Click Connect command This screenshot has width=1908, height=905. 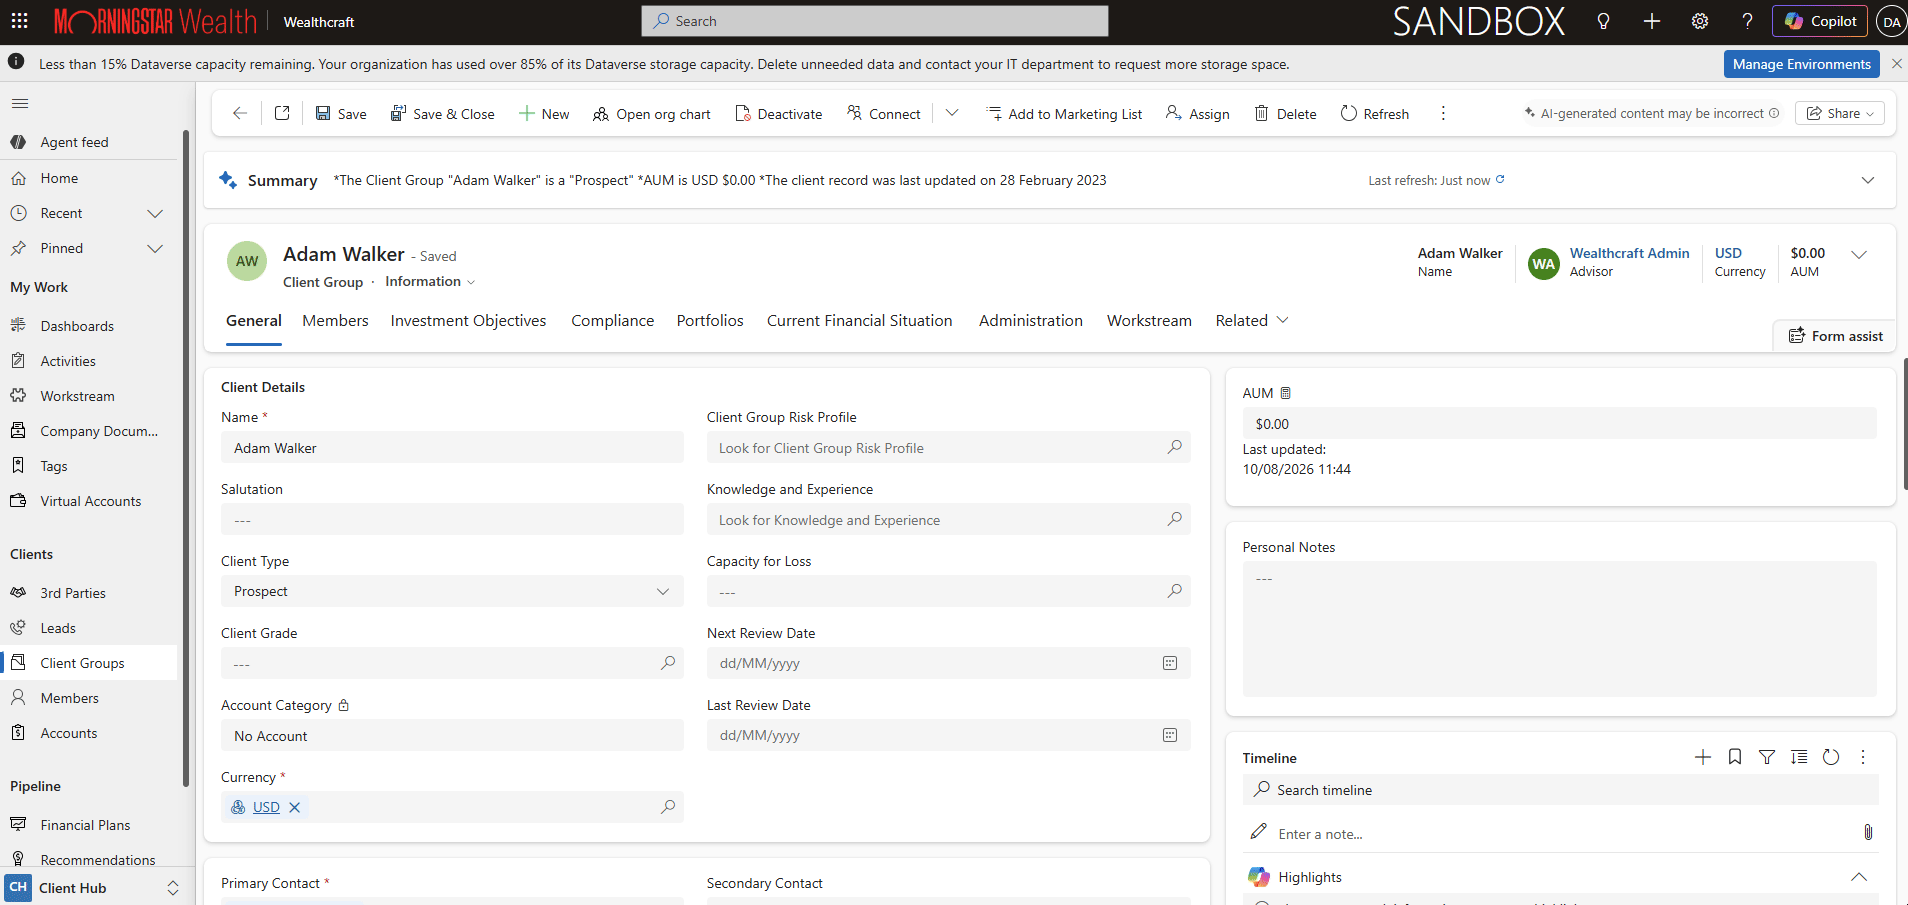pos(884,114)
